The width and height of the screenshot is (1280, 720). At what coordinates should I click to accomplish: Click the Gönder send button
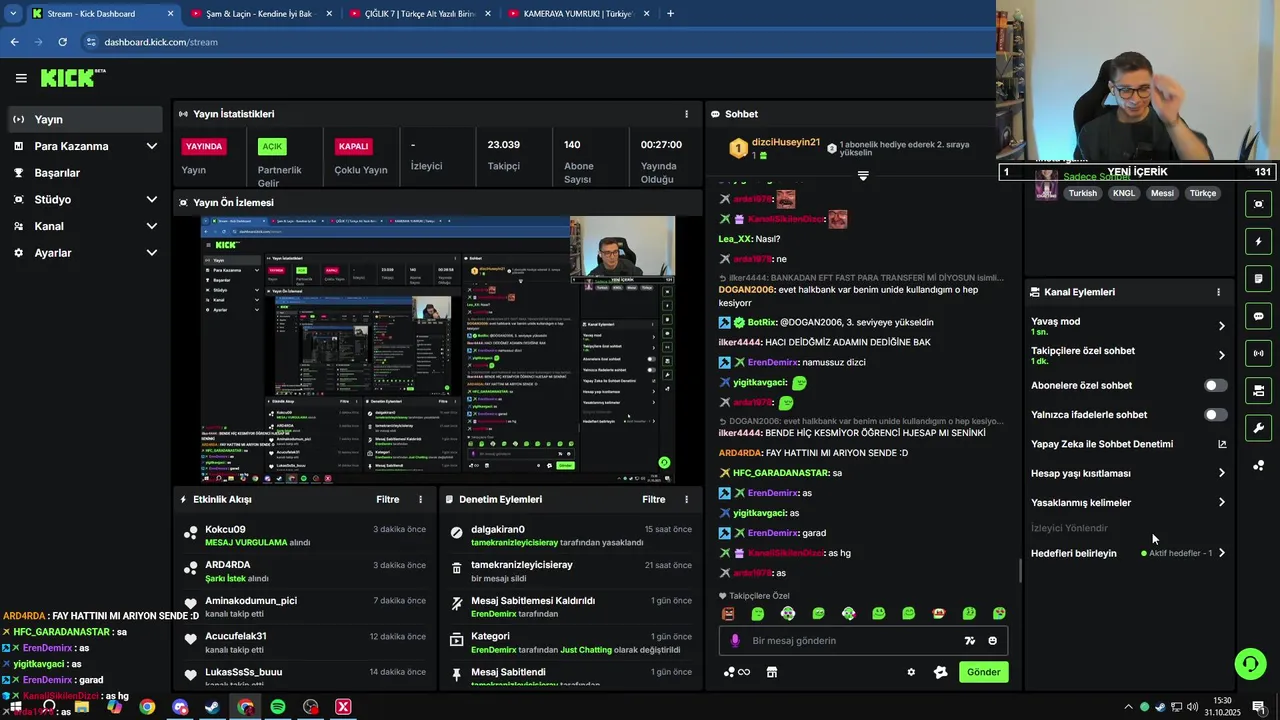point(983,672)
